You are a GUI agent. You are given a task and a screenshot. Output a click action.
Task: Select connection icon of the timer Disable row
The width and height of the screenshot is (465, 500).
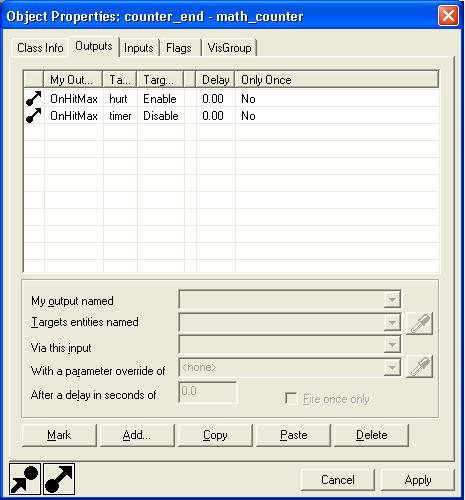34,116
